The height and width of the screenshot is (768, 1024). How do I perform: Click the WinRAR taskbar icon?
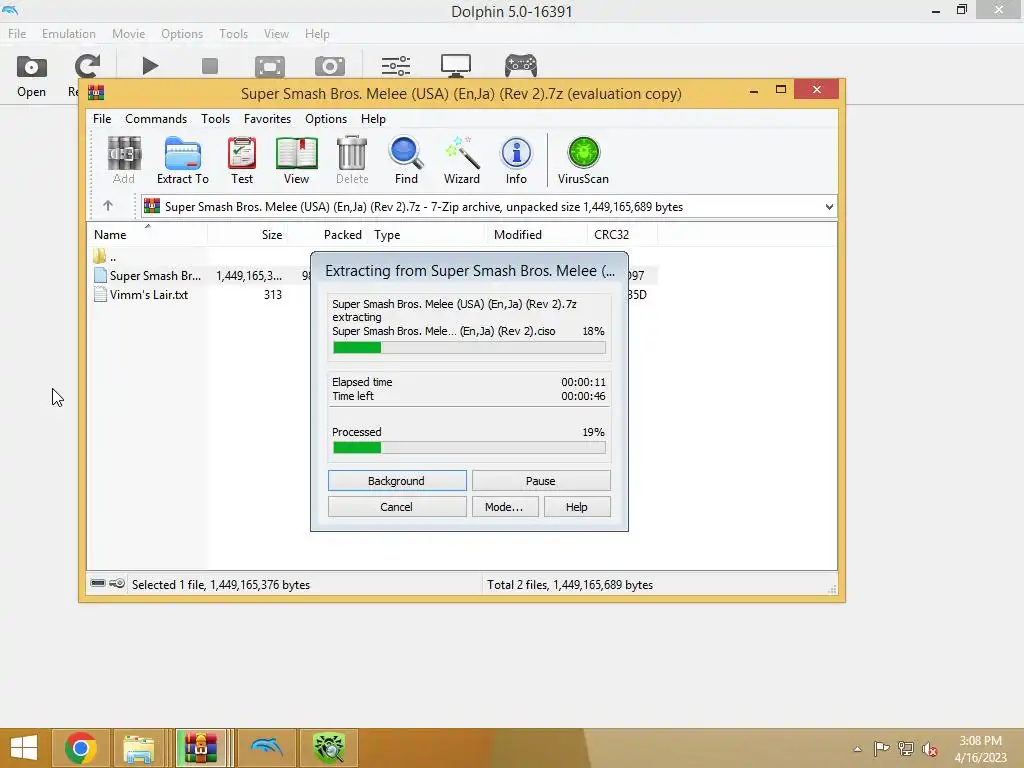(200, 748)
